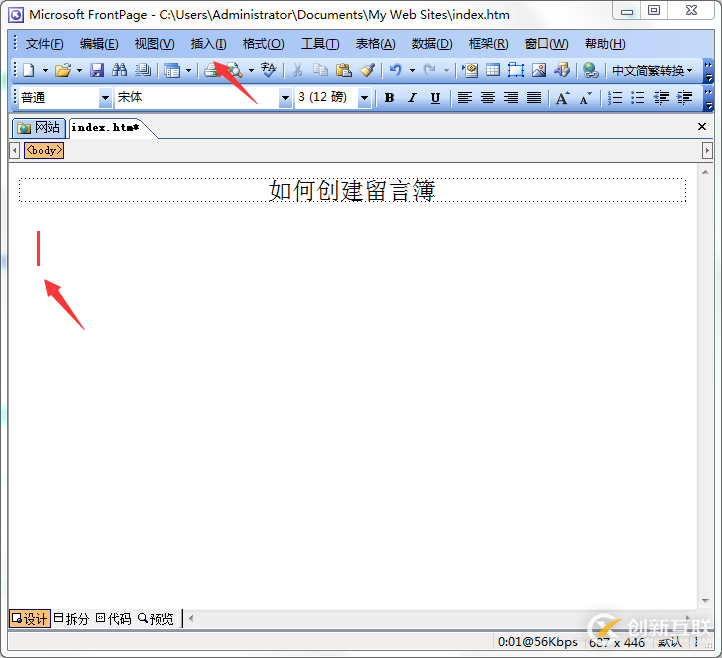This screenshot has height=658, width=722.
Task: Open the 插入(I) menu
Action: pos(209,44)
